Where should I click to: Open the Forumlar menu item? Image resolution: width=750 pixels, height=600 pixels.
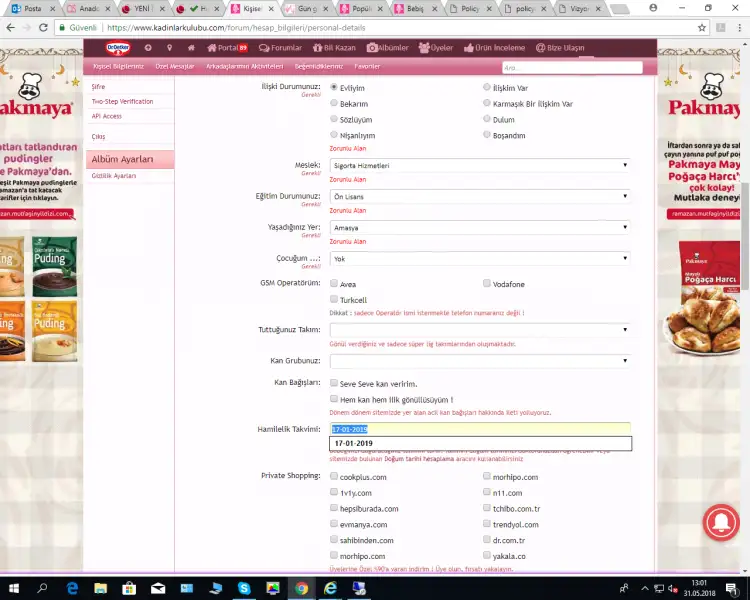[280, 47]
